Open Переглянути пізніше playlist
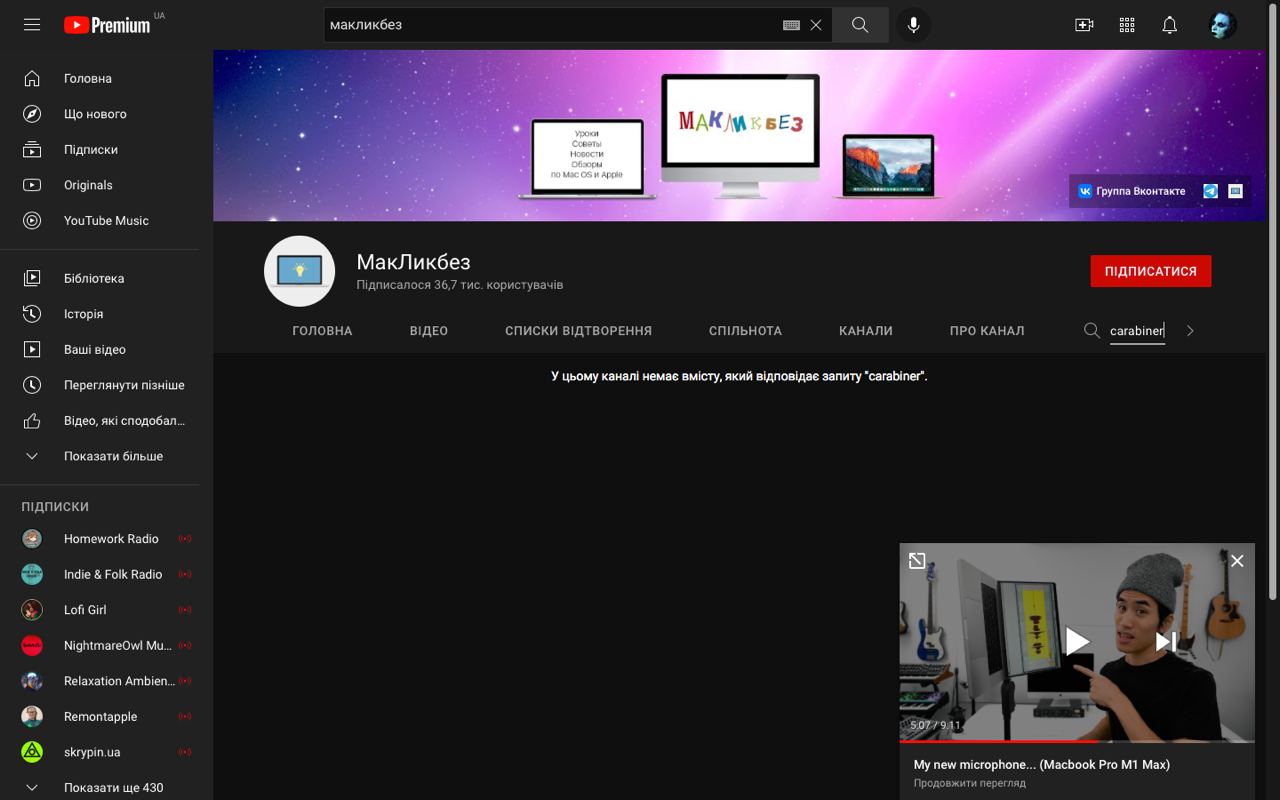The height and width of the screenshot is (800, 1280). point(100,385)
